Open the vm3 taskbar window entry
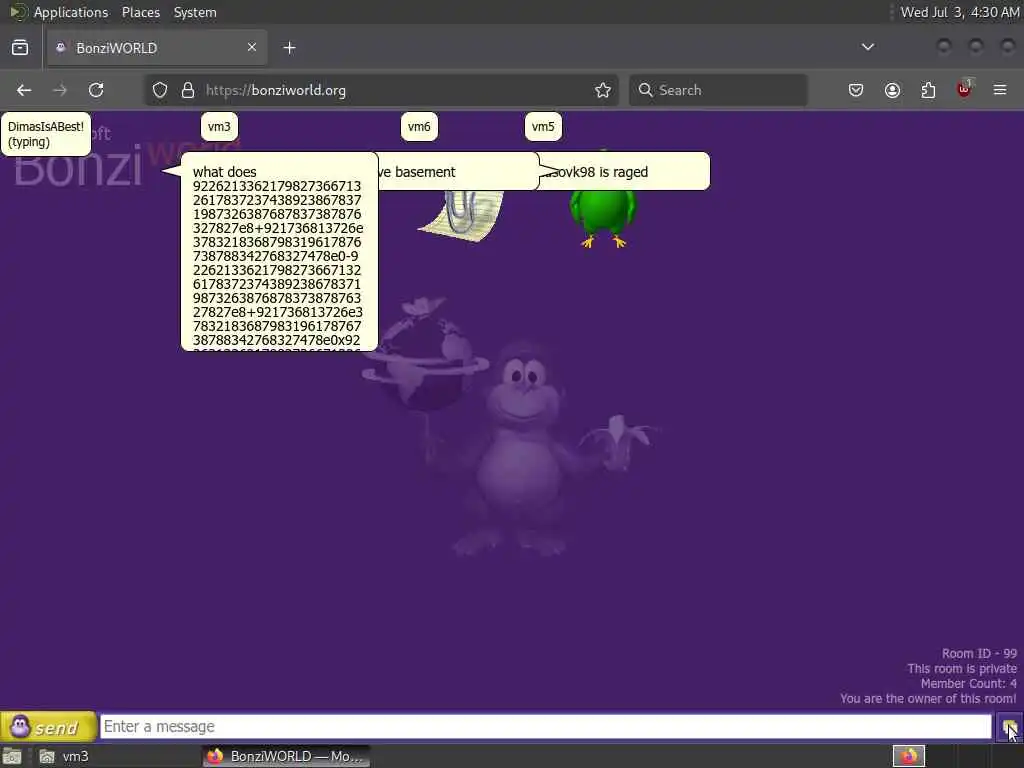 pos(65,756)
